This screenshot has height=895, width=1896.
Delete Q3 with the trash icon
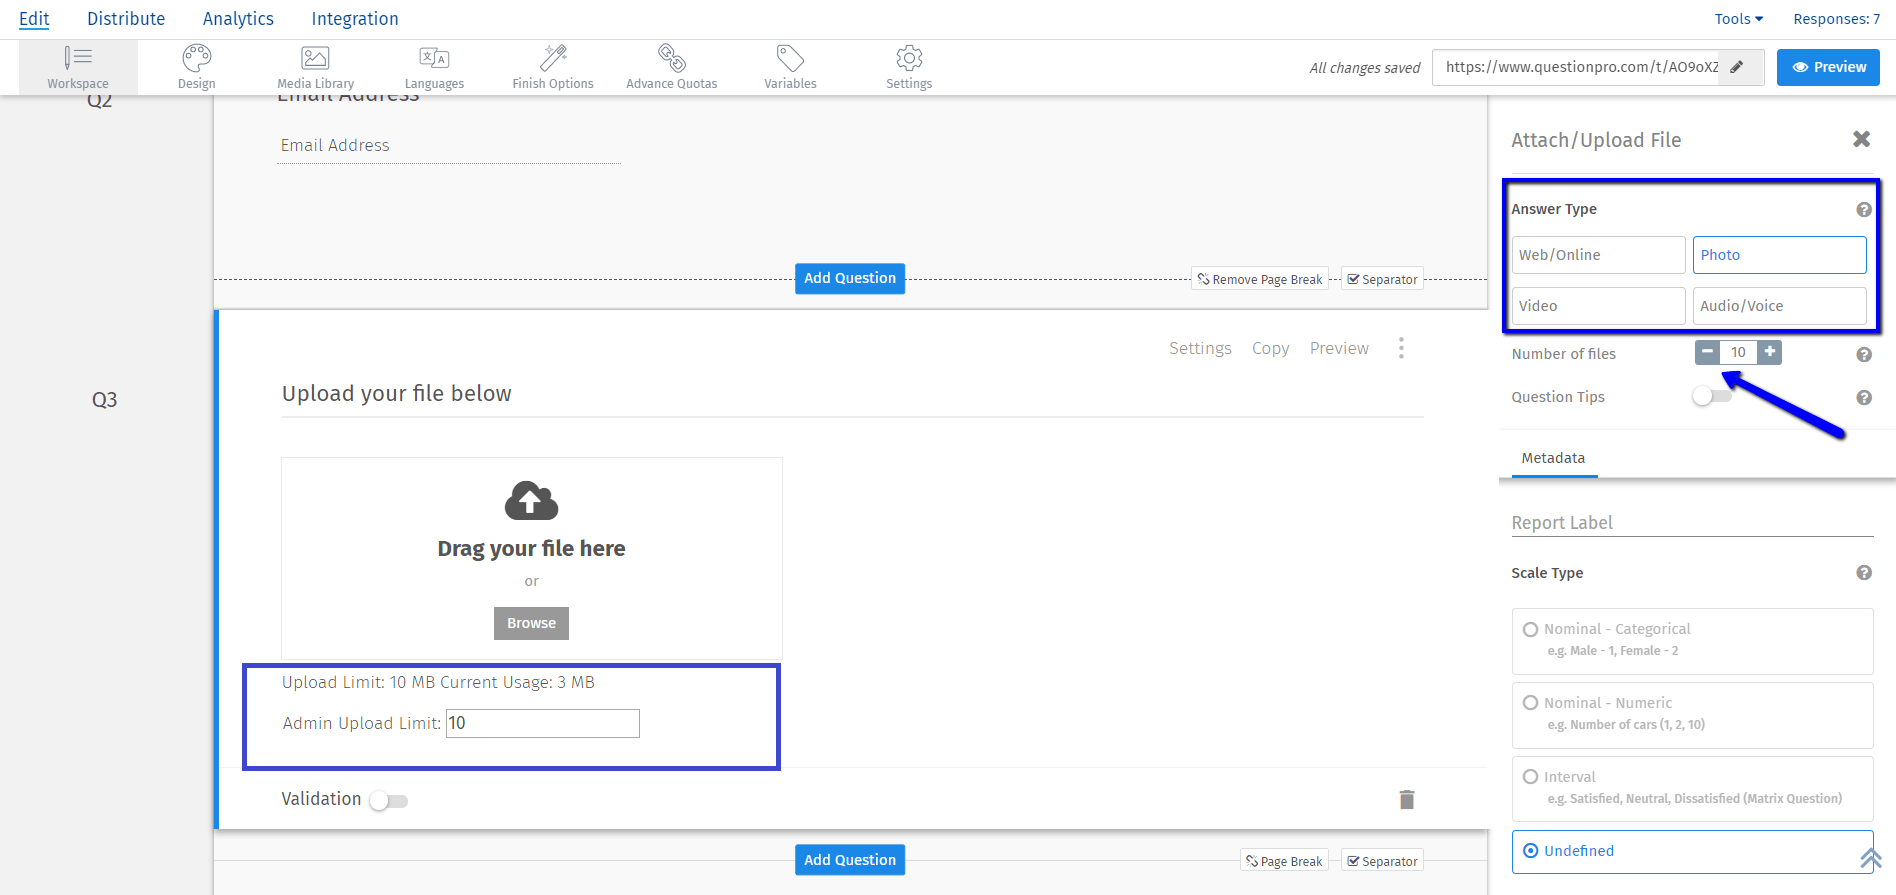coord(1407,799)
